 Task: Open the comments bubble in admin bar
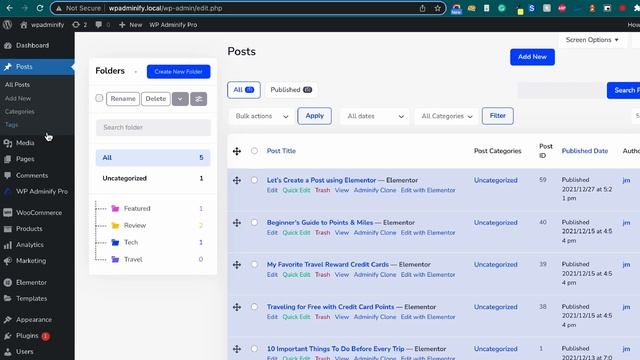(x=102, y=25)
